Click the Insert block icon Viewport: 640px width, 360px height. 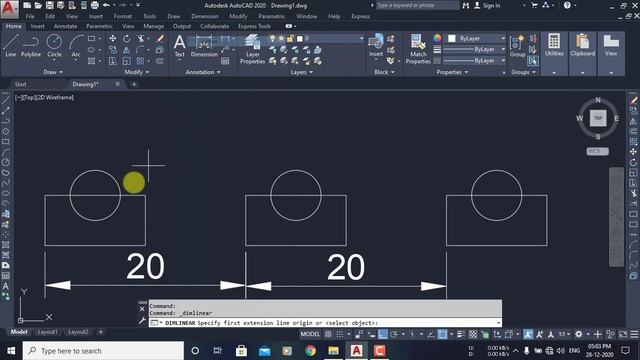[x=376, y=45]
